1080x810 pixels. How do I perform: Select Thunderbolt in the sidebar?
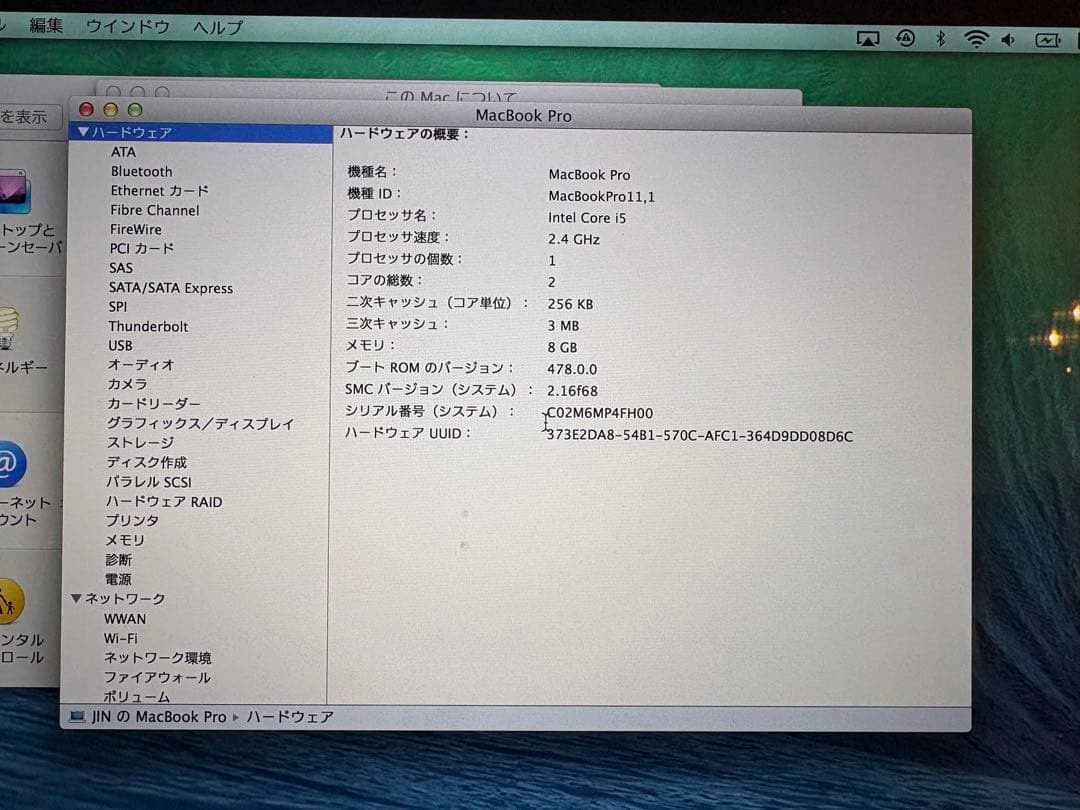[148, 326]
